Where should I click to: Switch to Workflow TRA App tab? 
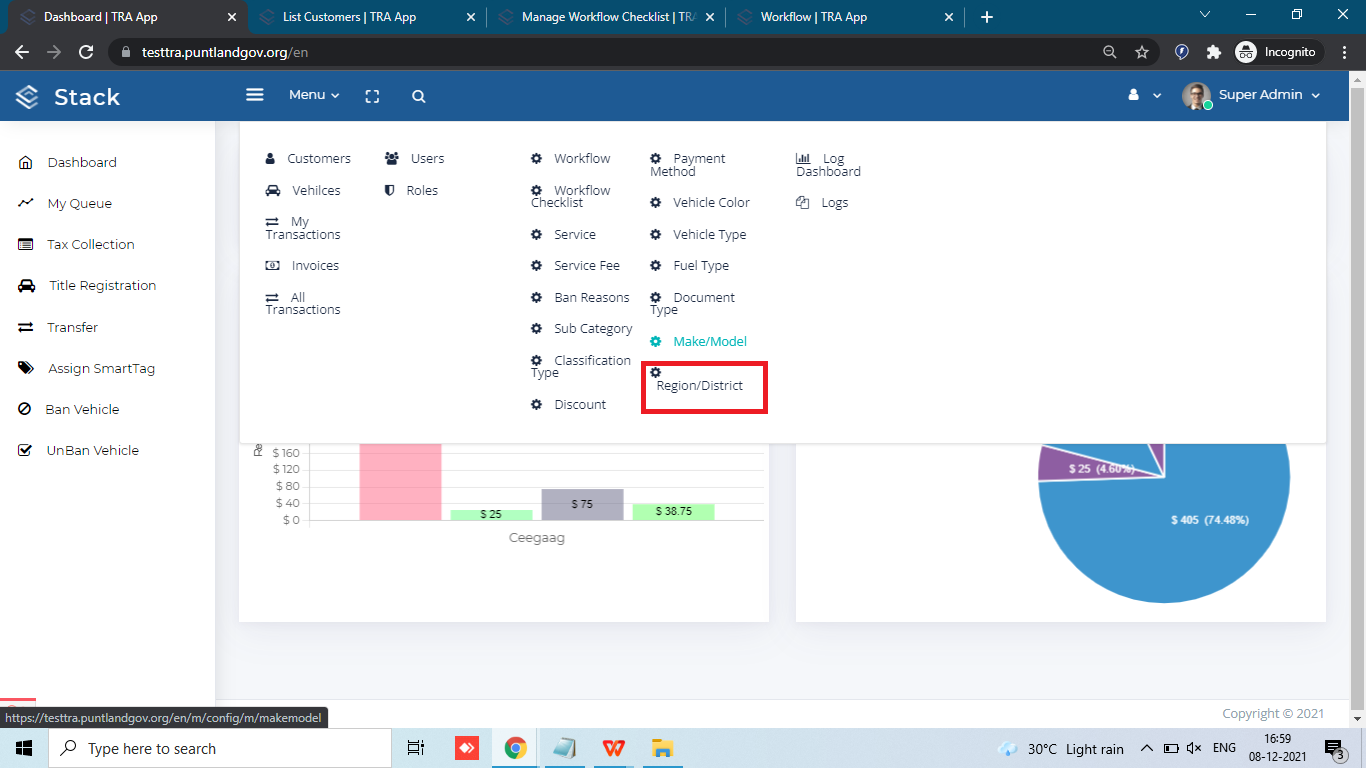846,17
